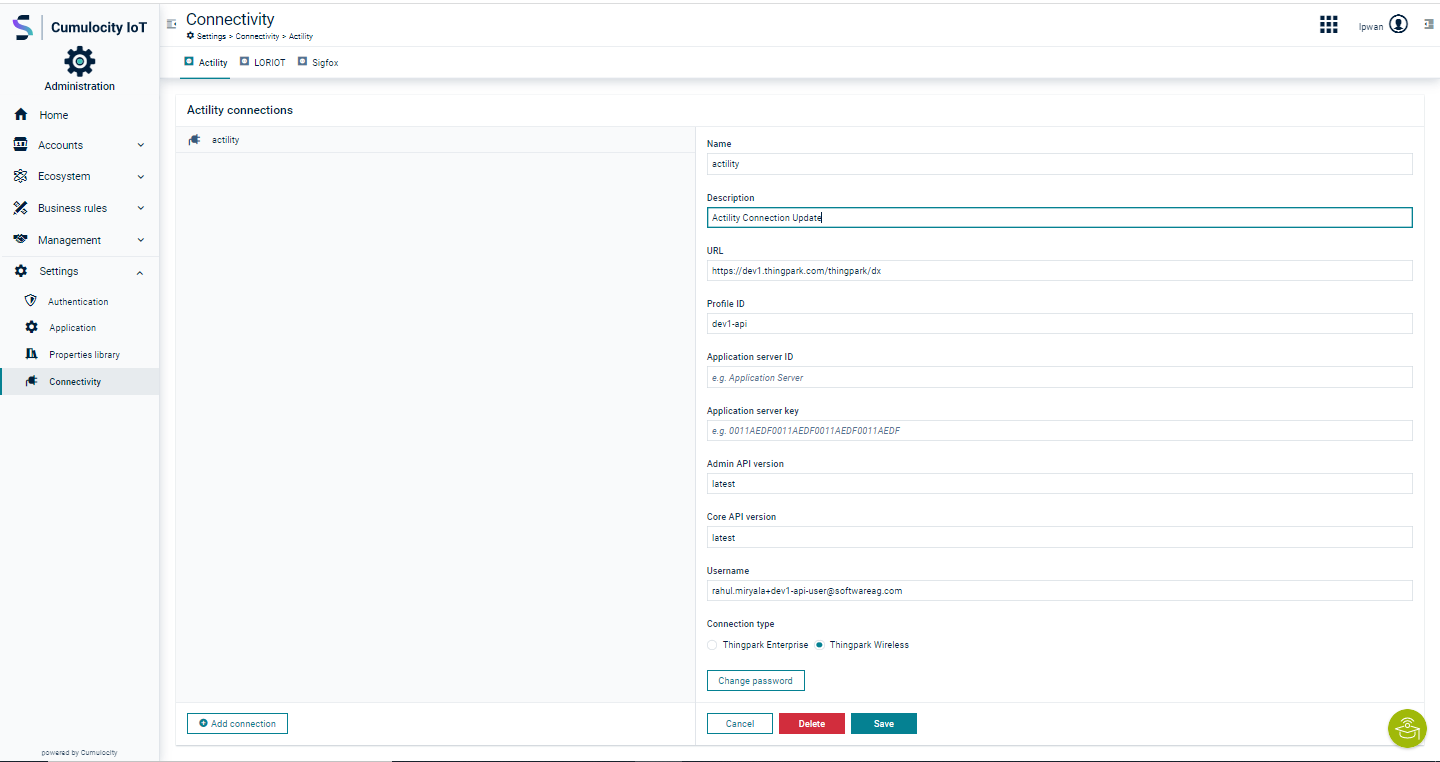Screen dimensions: 1440x762
Task: Collapse the left navigator panel icon
Action: click(x=172, y=23)
